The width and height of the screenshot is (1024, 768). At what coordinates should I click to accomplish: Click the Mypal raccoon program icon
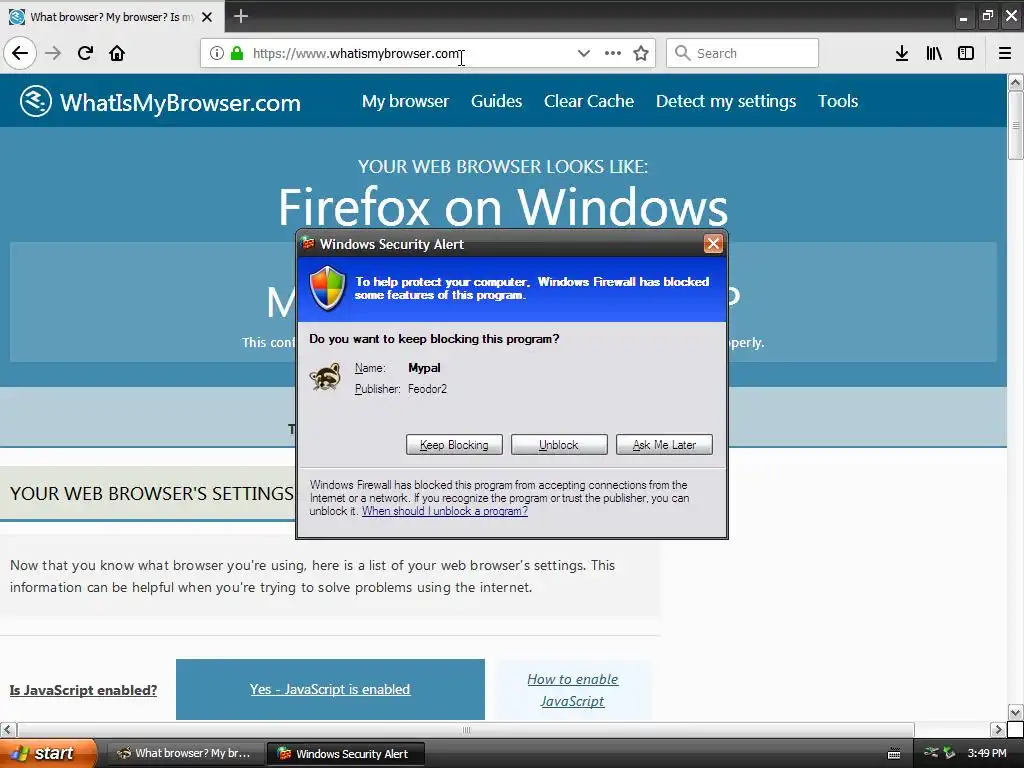tap(325, 377)
